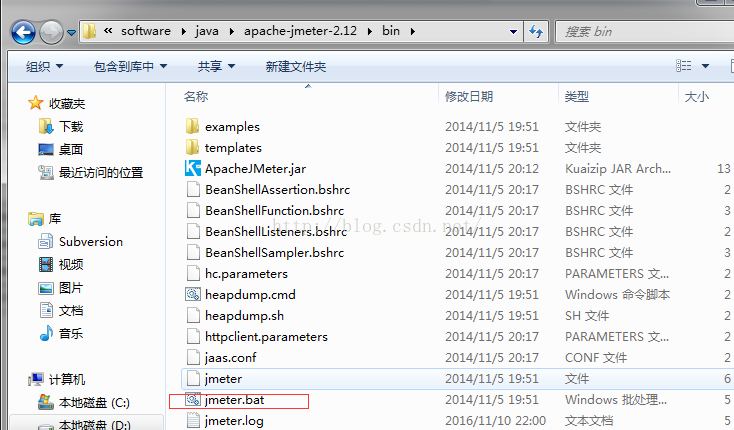The width and height of the screenshot is (734, 430).
Task: Create a folder with 新建文件夹
Action: coord(296,66)
